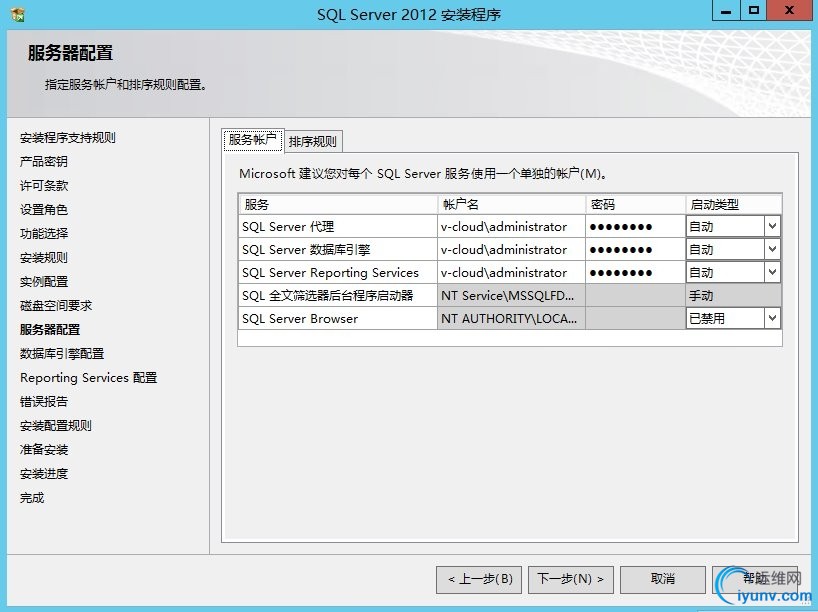Screen dimensions: 818x612
Task: Click the NT Service\MSSQLFD... account cell
Action: click(x=511, y=295)
